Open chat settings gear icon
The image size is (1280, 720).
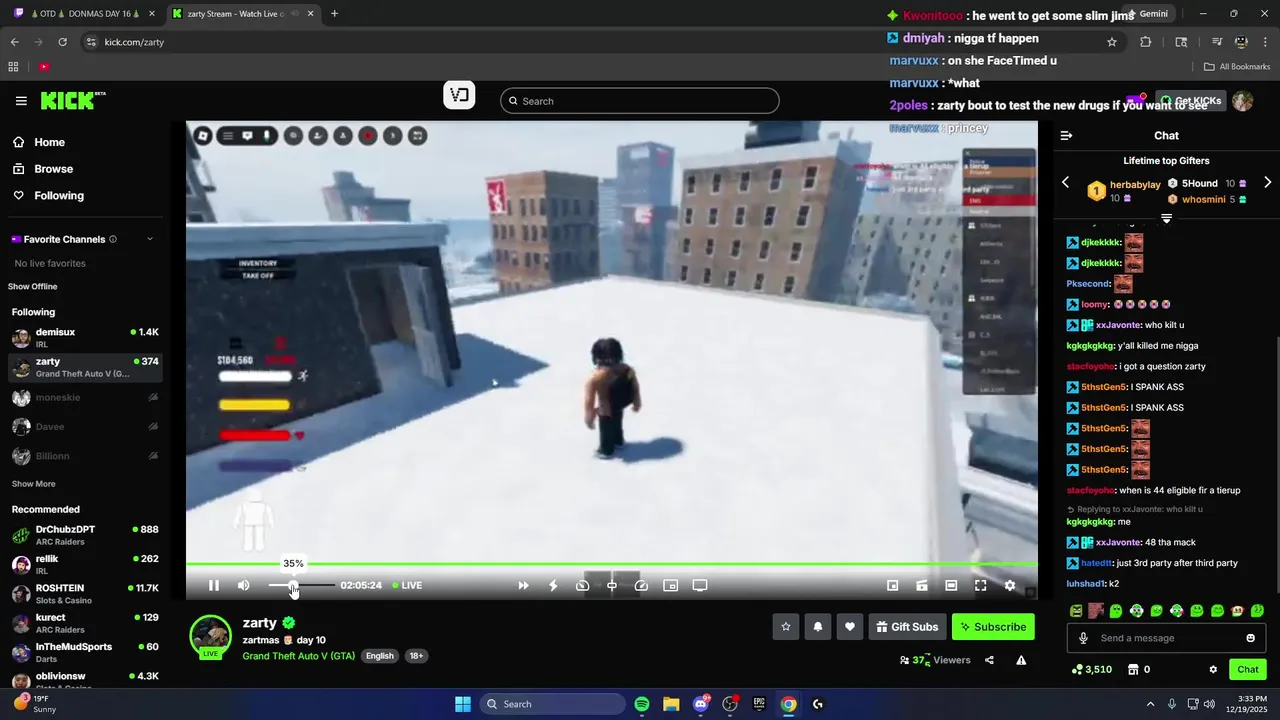pyautogui.click(x=1213, y=670)
